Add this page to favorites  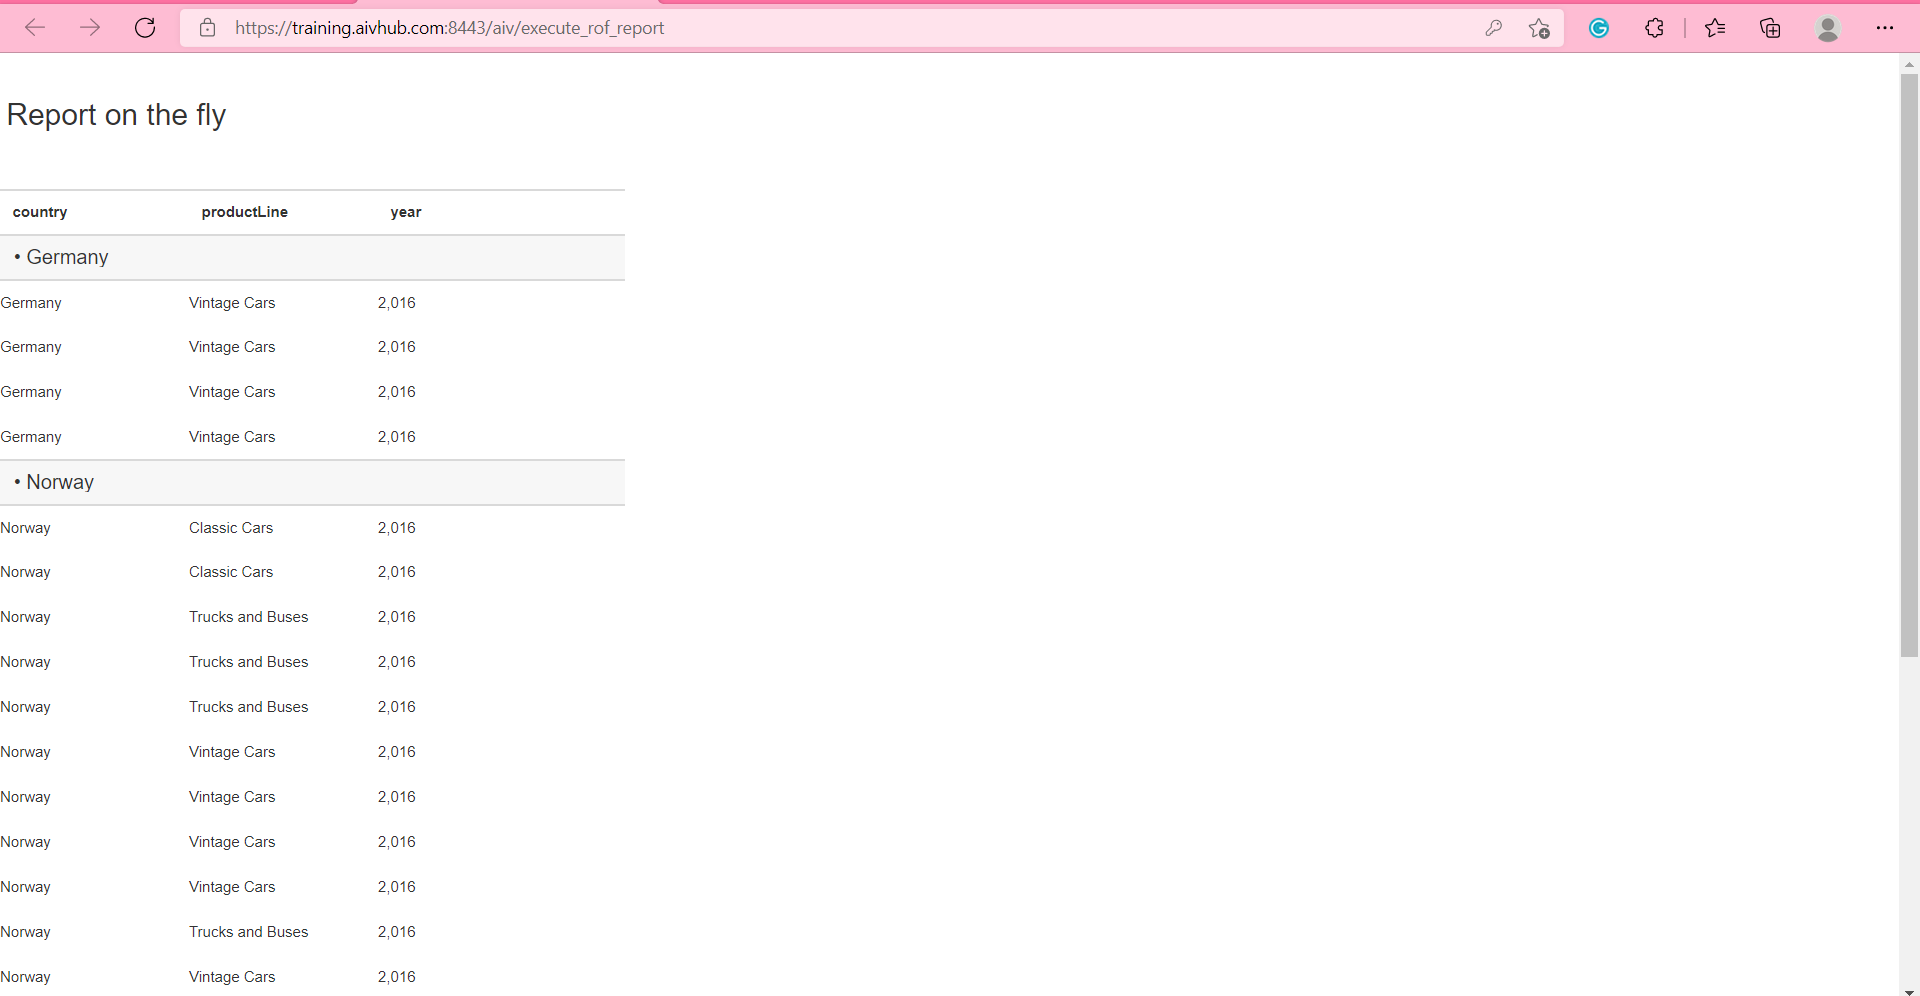pyautogui.click(x=1539, y=28)
